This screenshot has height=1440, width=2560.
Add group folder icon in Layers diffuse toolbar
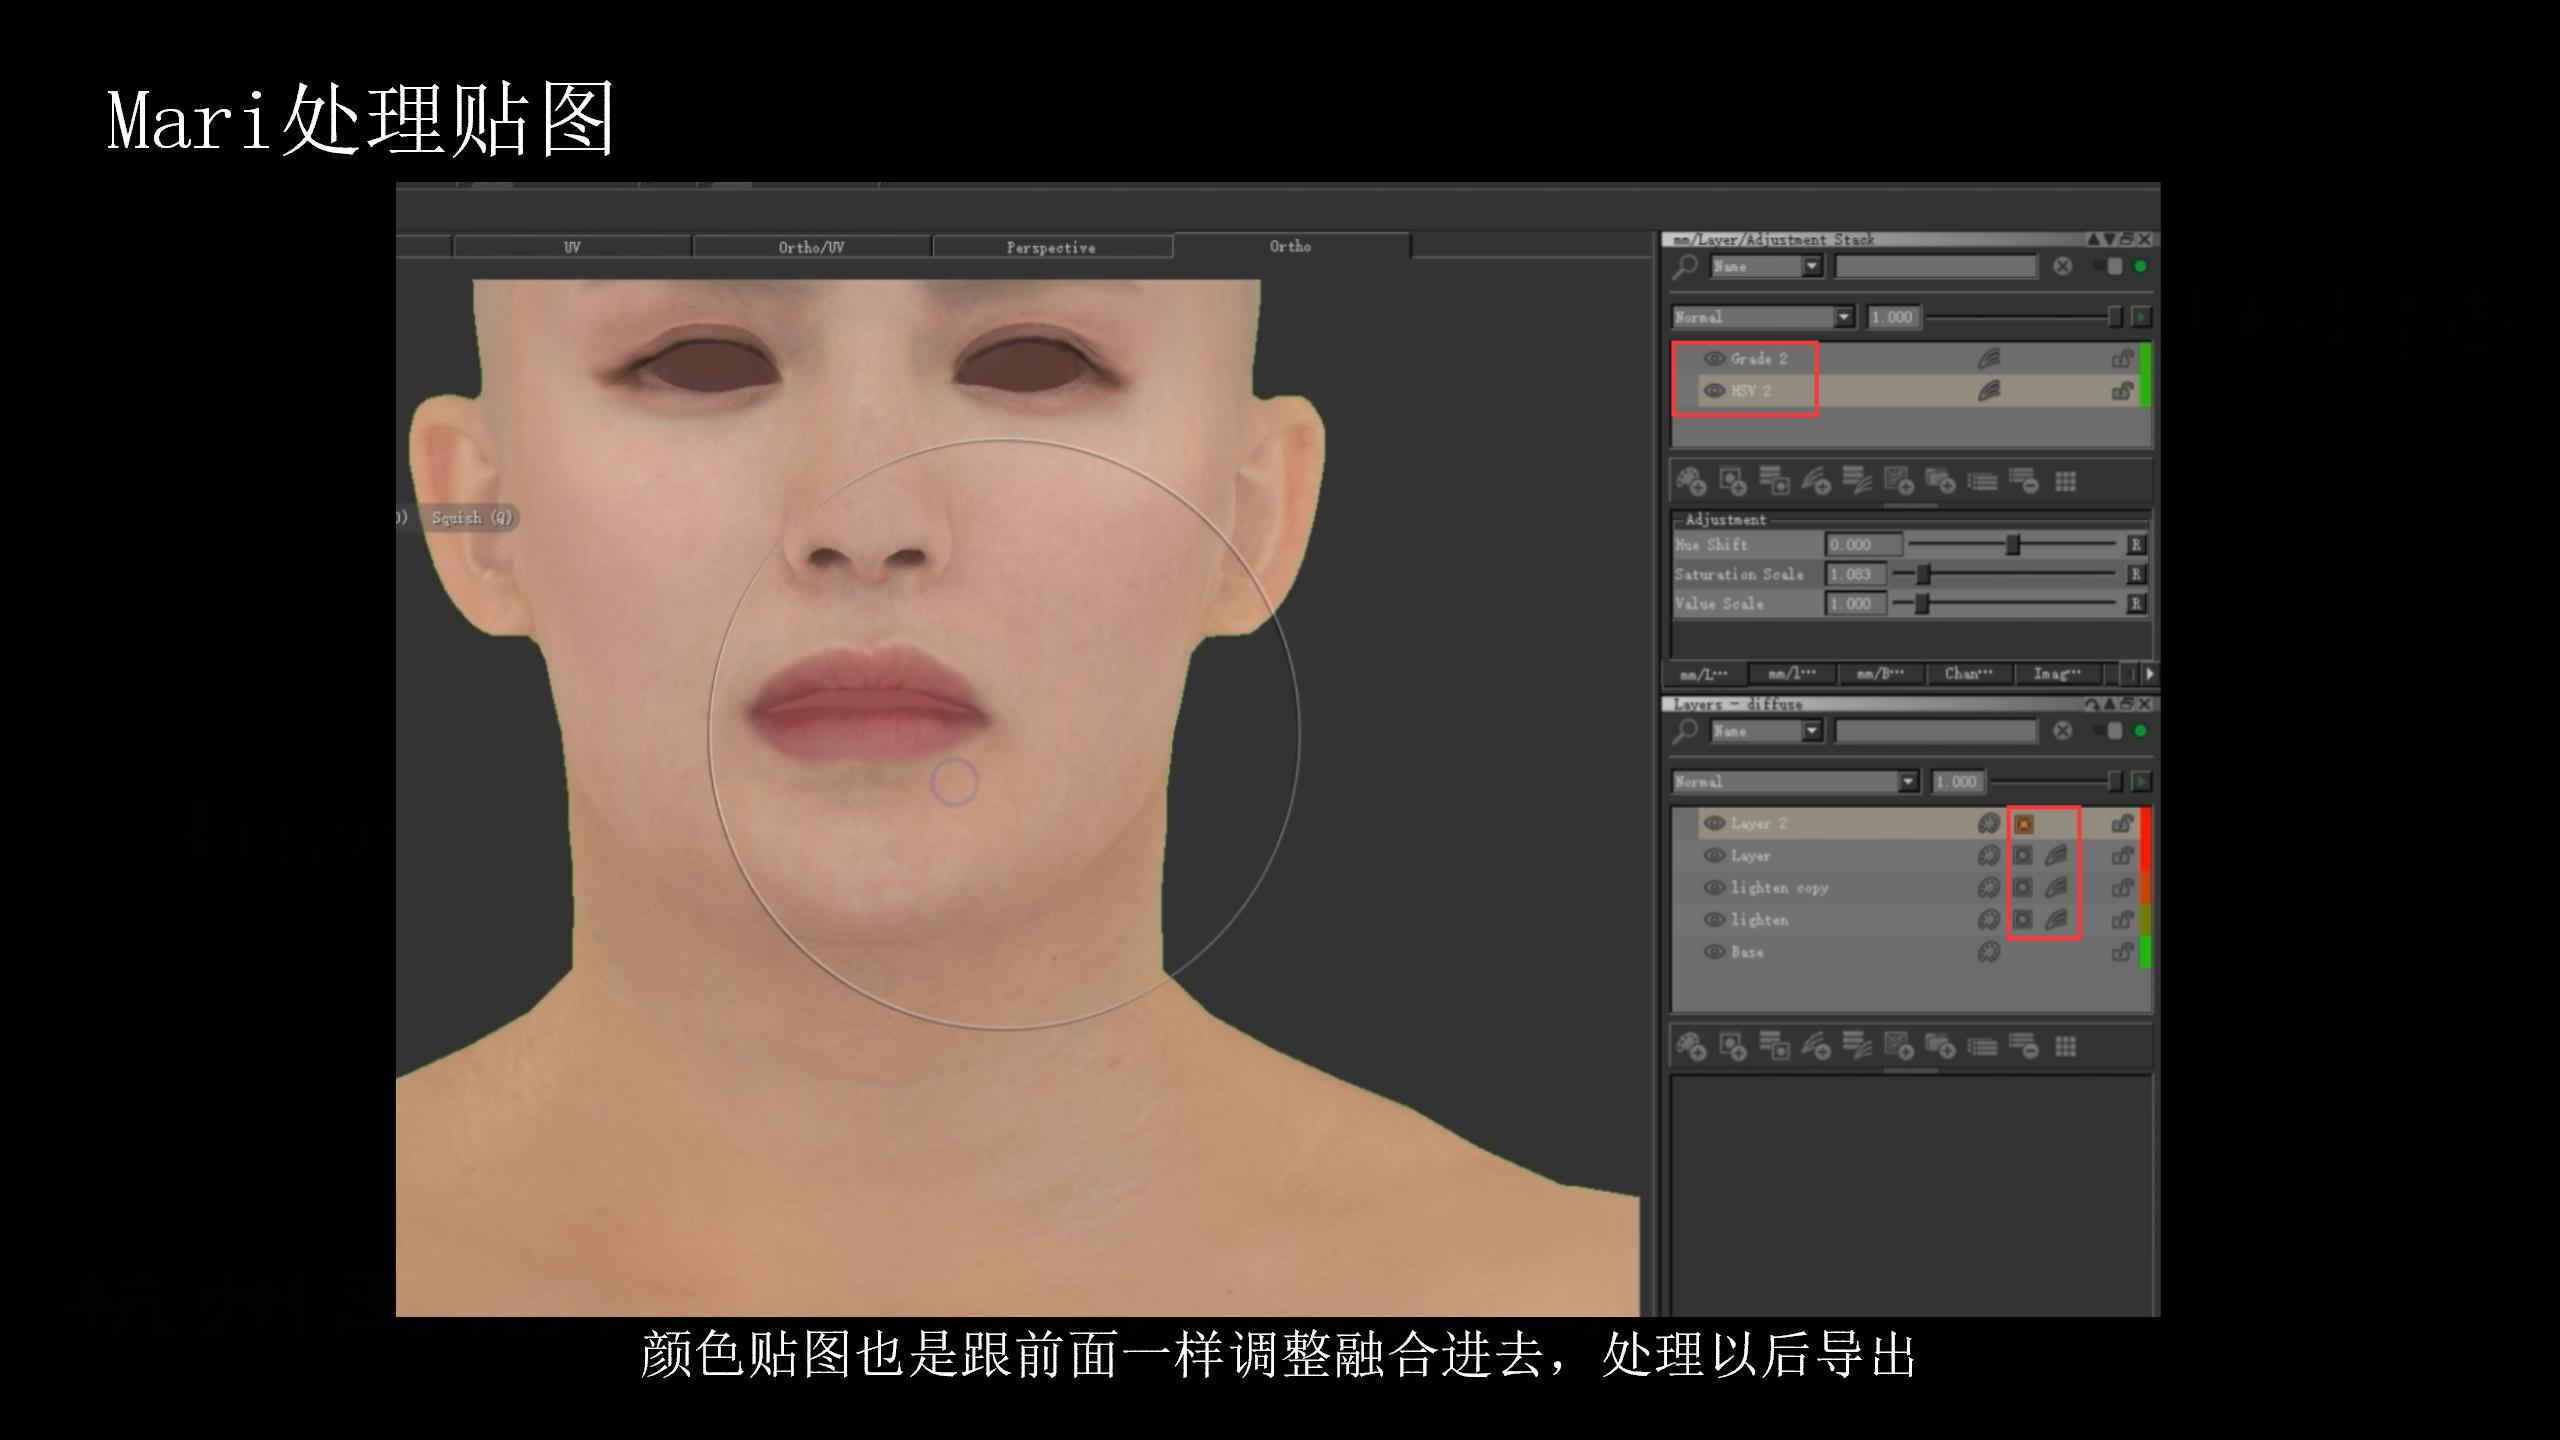[x=1940, y=1046]
